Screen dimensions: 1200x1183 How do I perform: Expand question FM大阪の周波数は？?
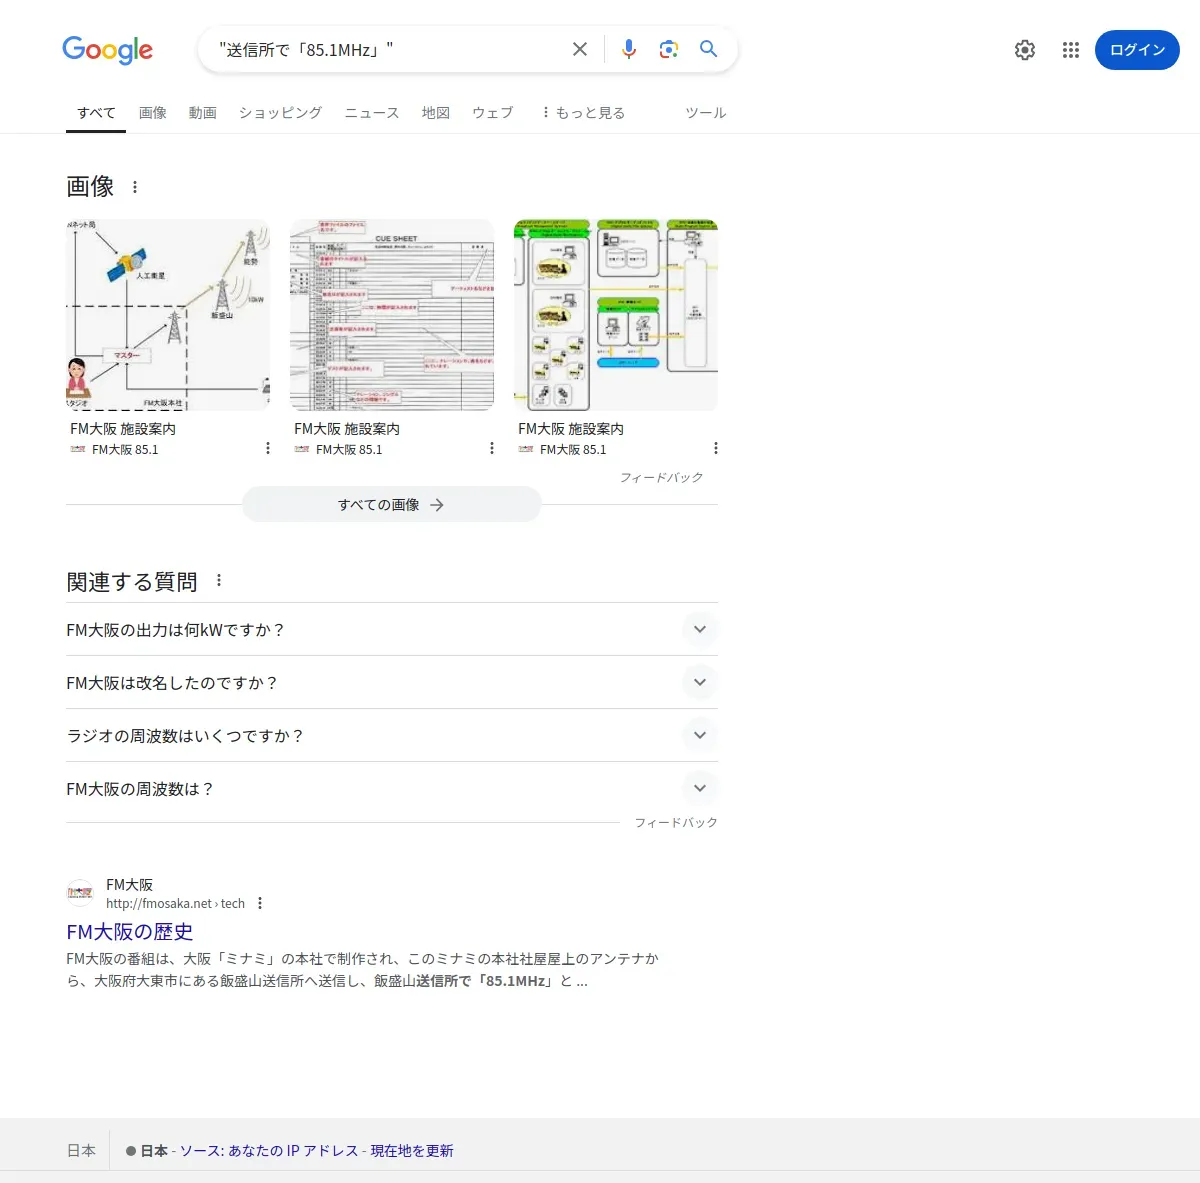pyautogui.click(x=392, y=789)
